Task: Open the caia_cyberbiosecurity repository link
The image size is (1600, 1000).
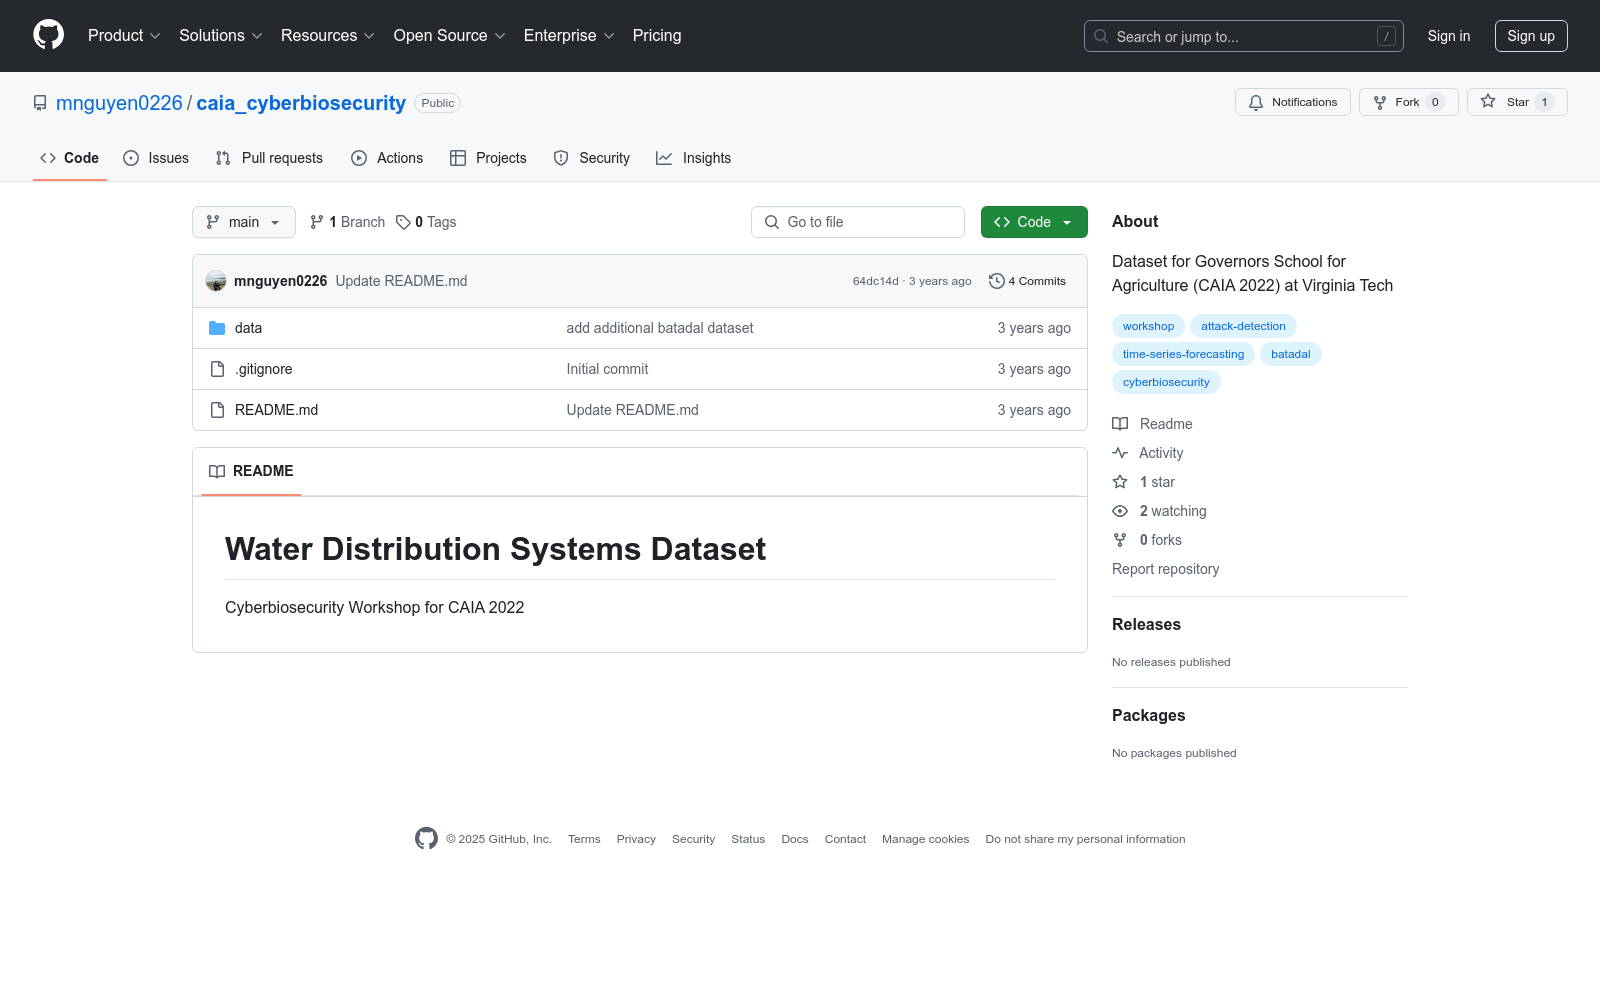Action: click(301, 103)
